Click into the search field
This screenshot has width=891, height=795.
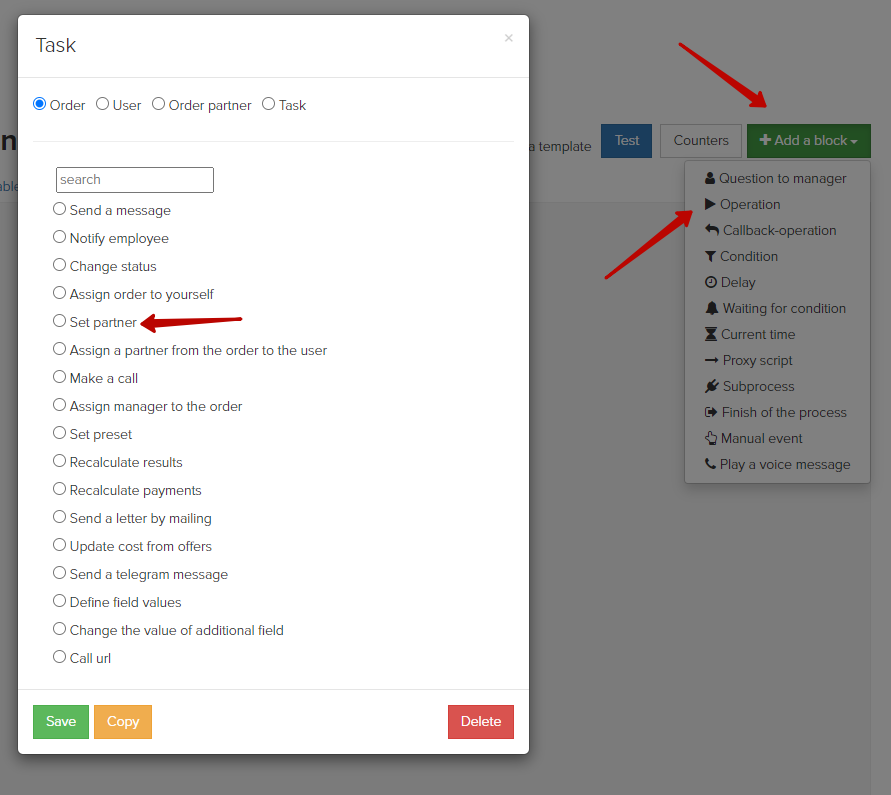[x=135, y=180]
